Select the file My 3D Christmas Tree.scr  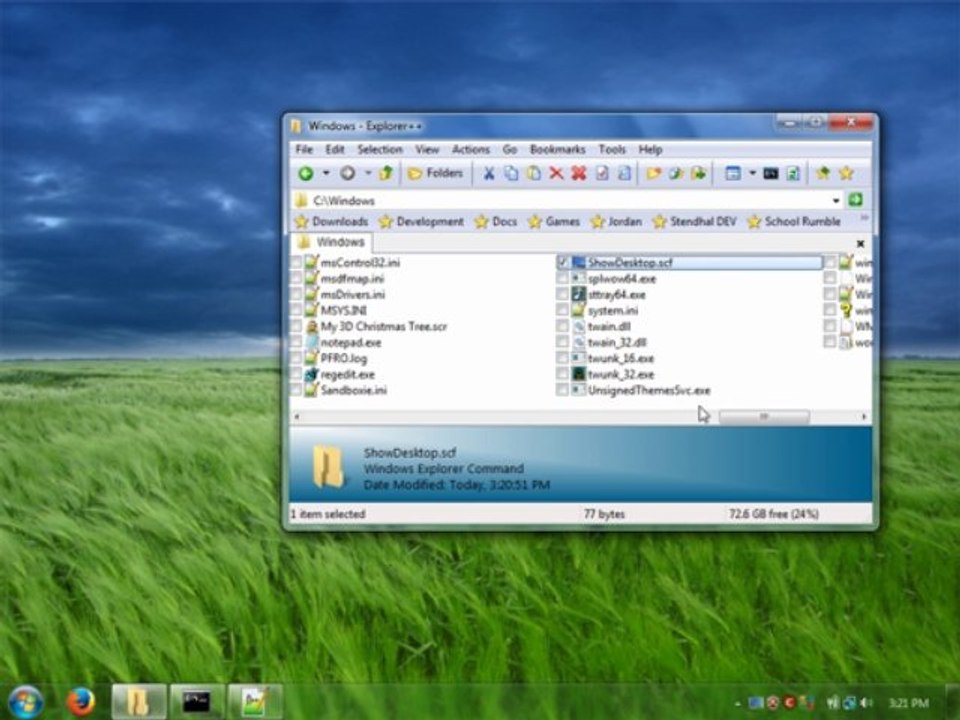(x=383, y=326)
